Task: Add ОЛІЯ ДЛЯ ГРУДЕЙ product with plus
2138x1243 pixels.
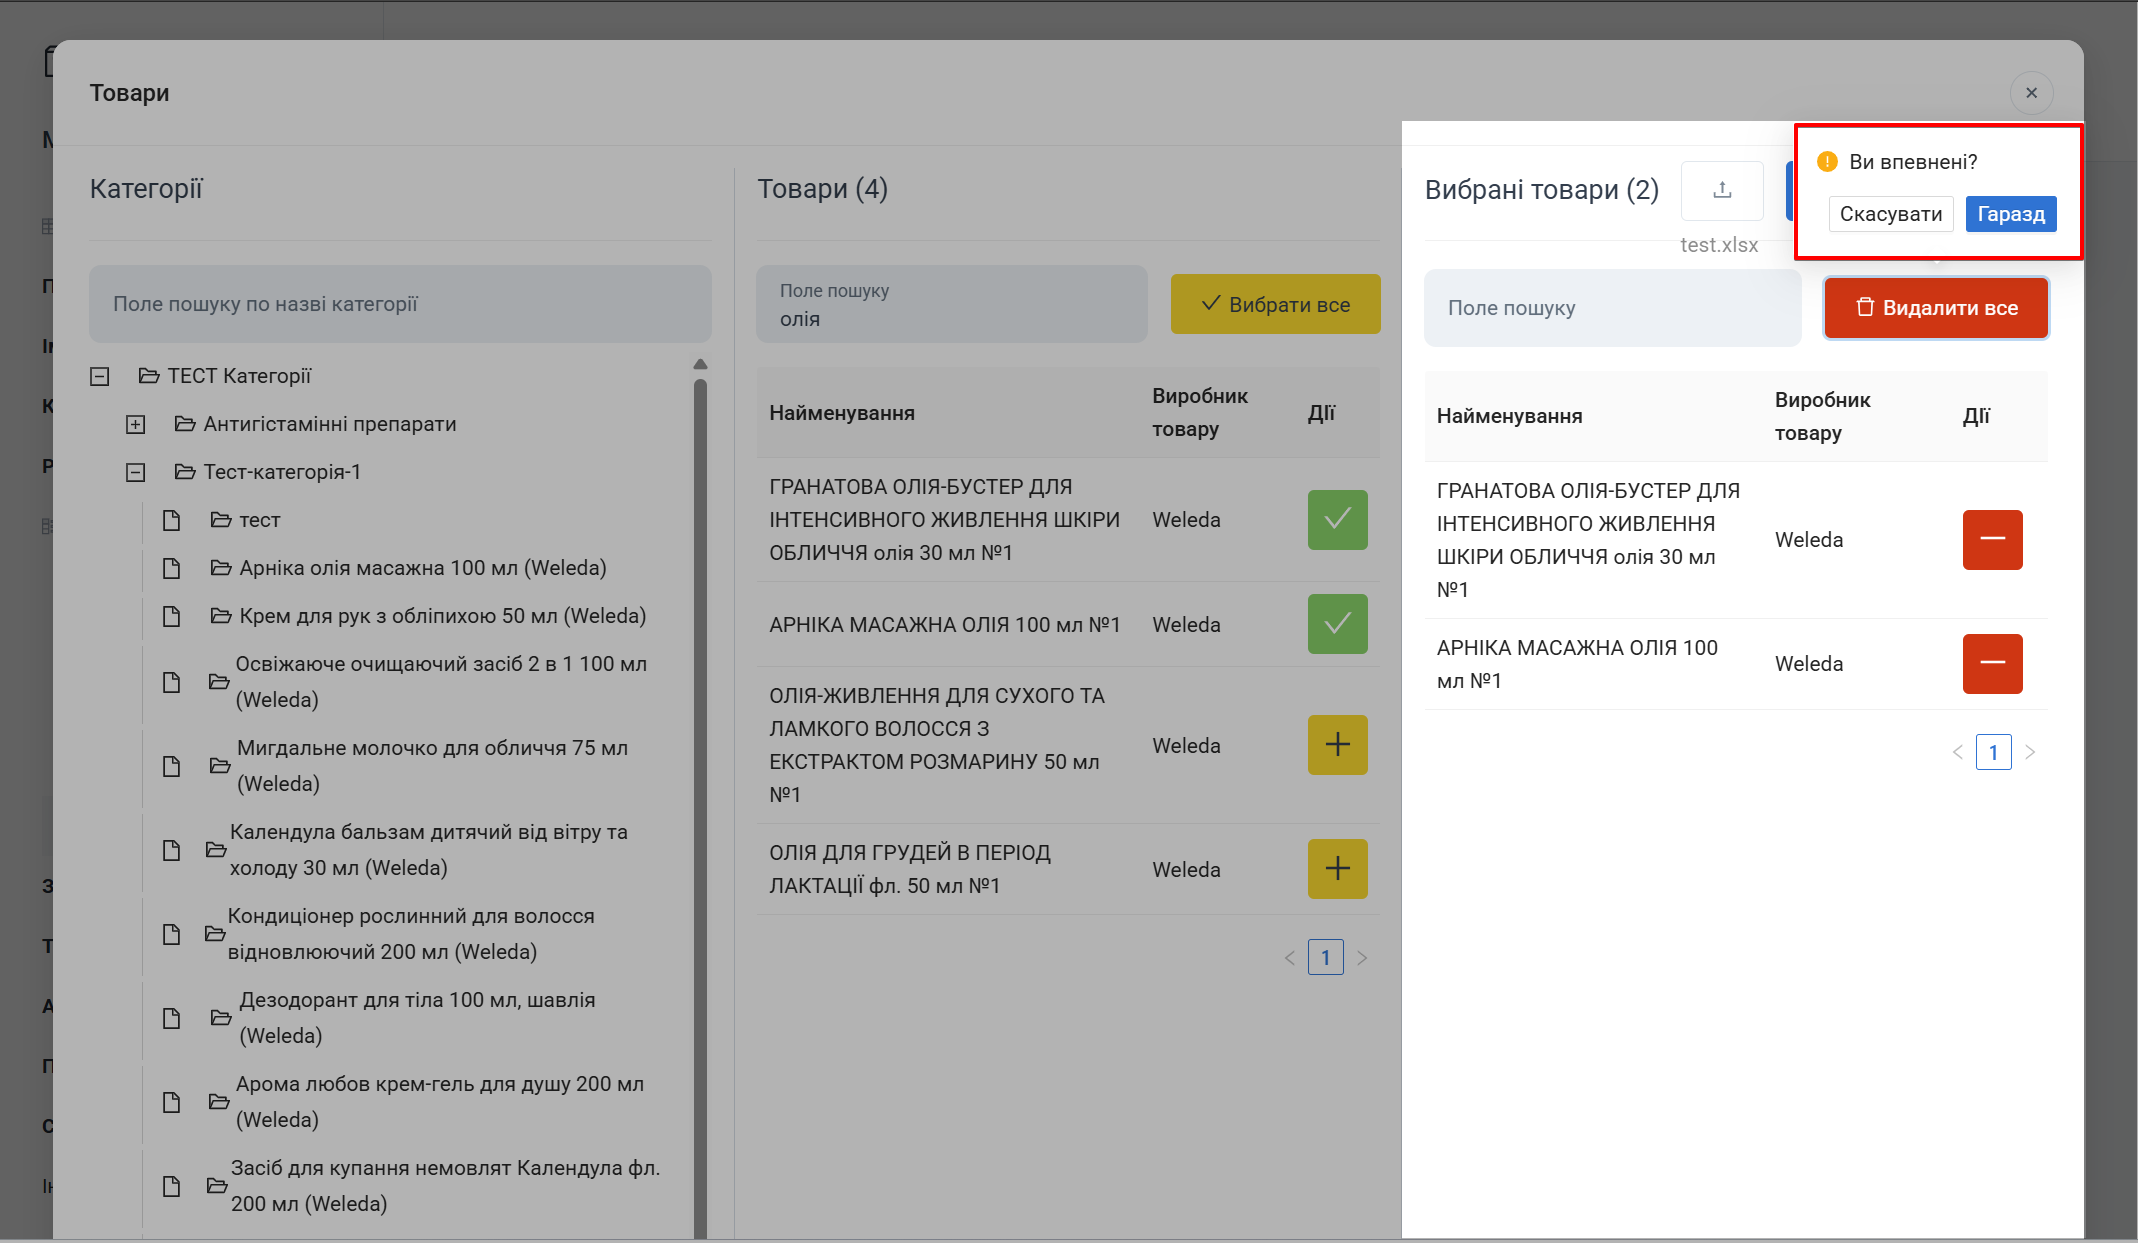Action: point(1336,869)
